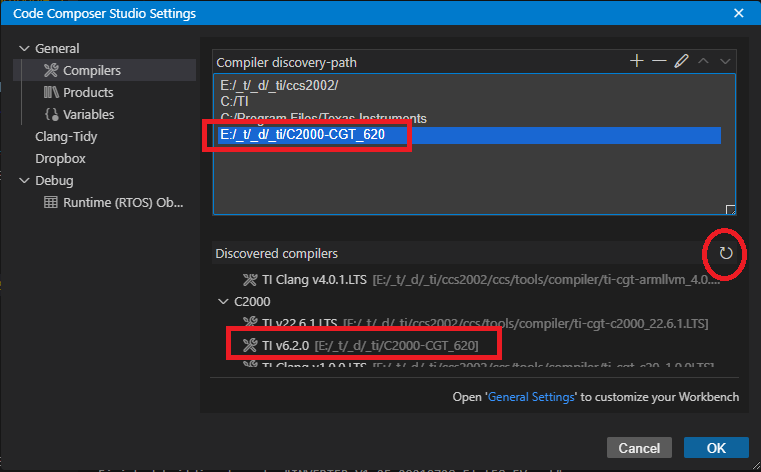Image resolution: width=761 pixels, height=472 pixels.
Task: Click the Compiler discovery-path heading
Action: [286, 63]
